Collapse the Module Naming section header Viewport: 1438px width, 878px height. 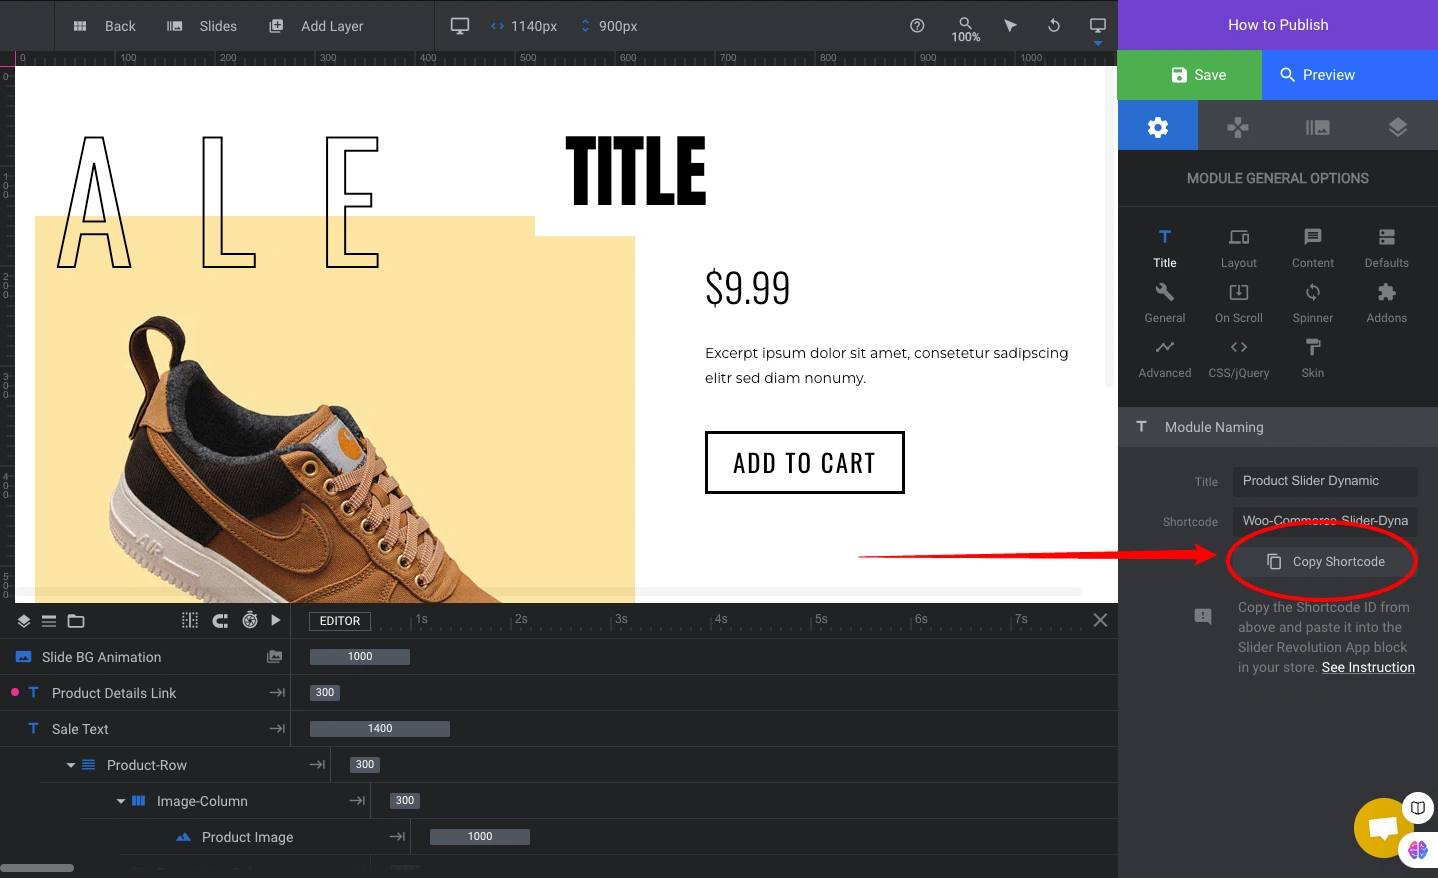[x=1278, y=427]
